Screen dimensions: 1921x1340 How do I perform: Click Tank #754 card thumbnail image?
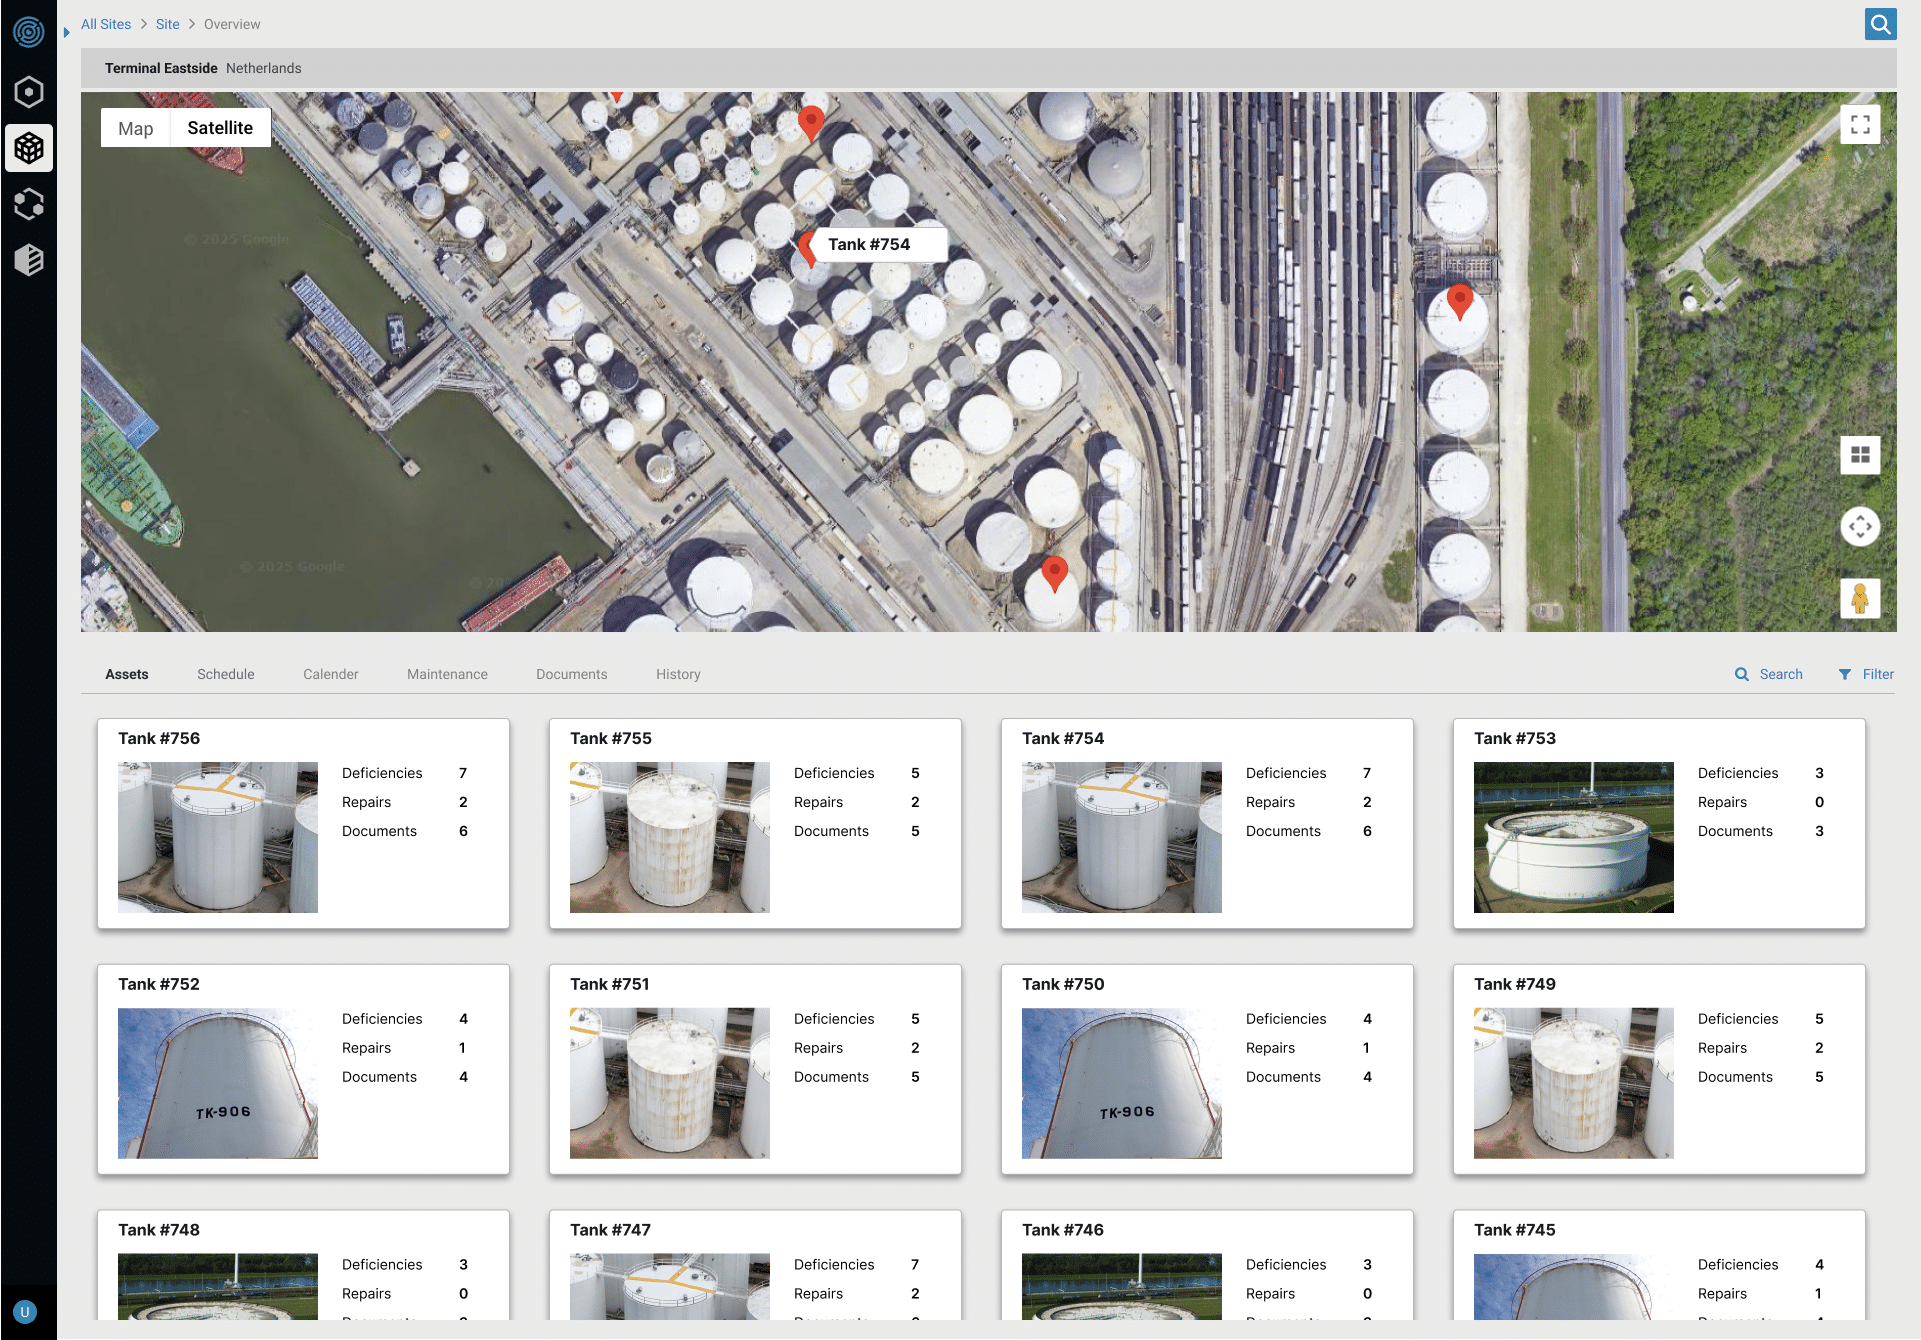[x=1122, y=837]
